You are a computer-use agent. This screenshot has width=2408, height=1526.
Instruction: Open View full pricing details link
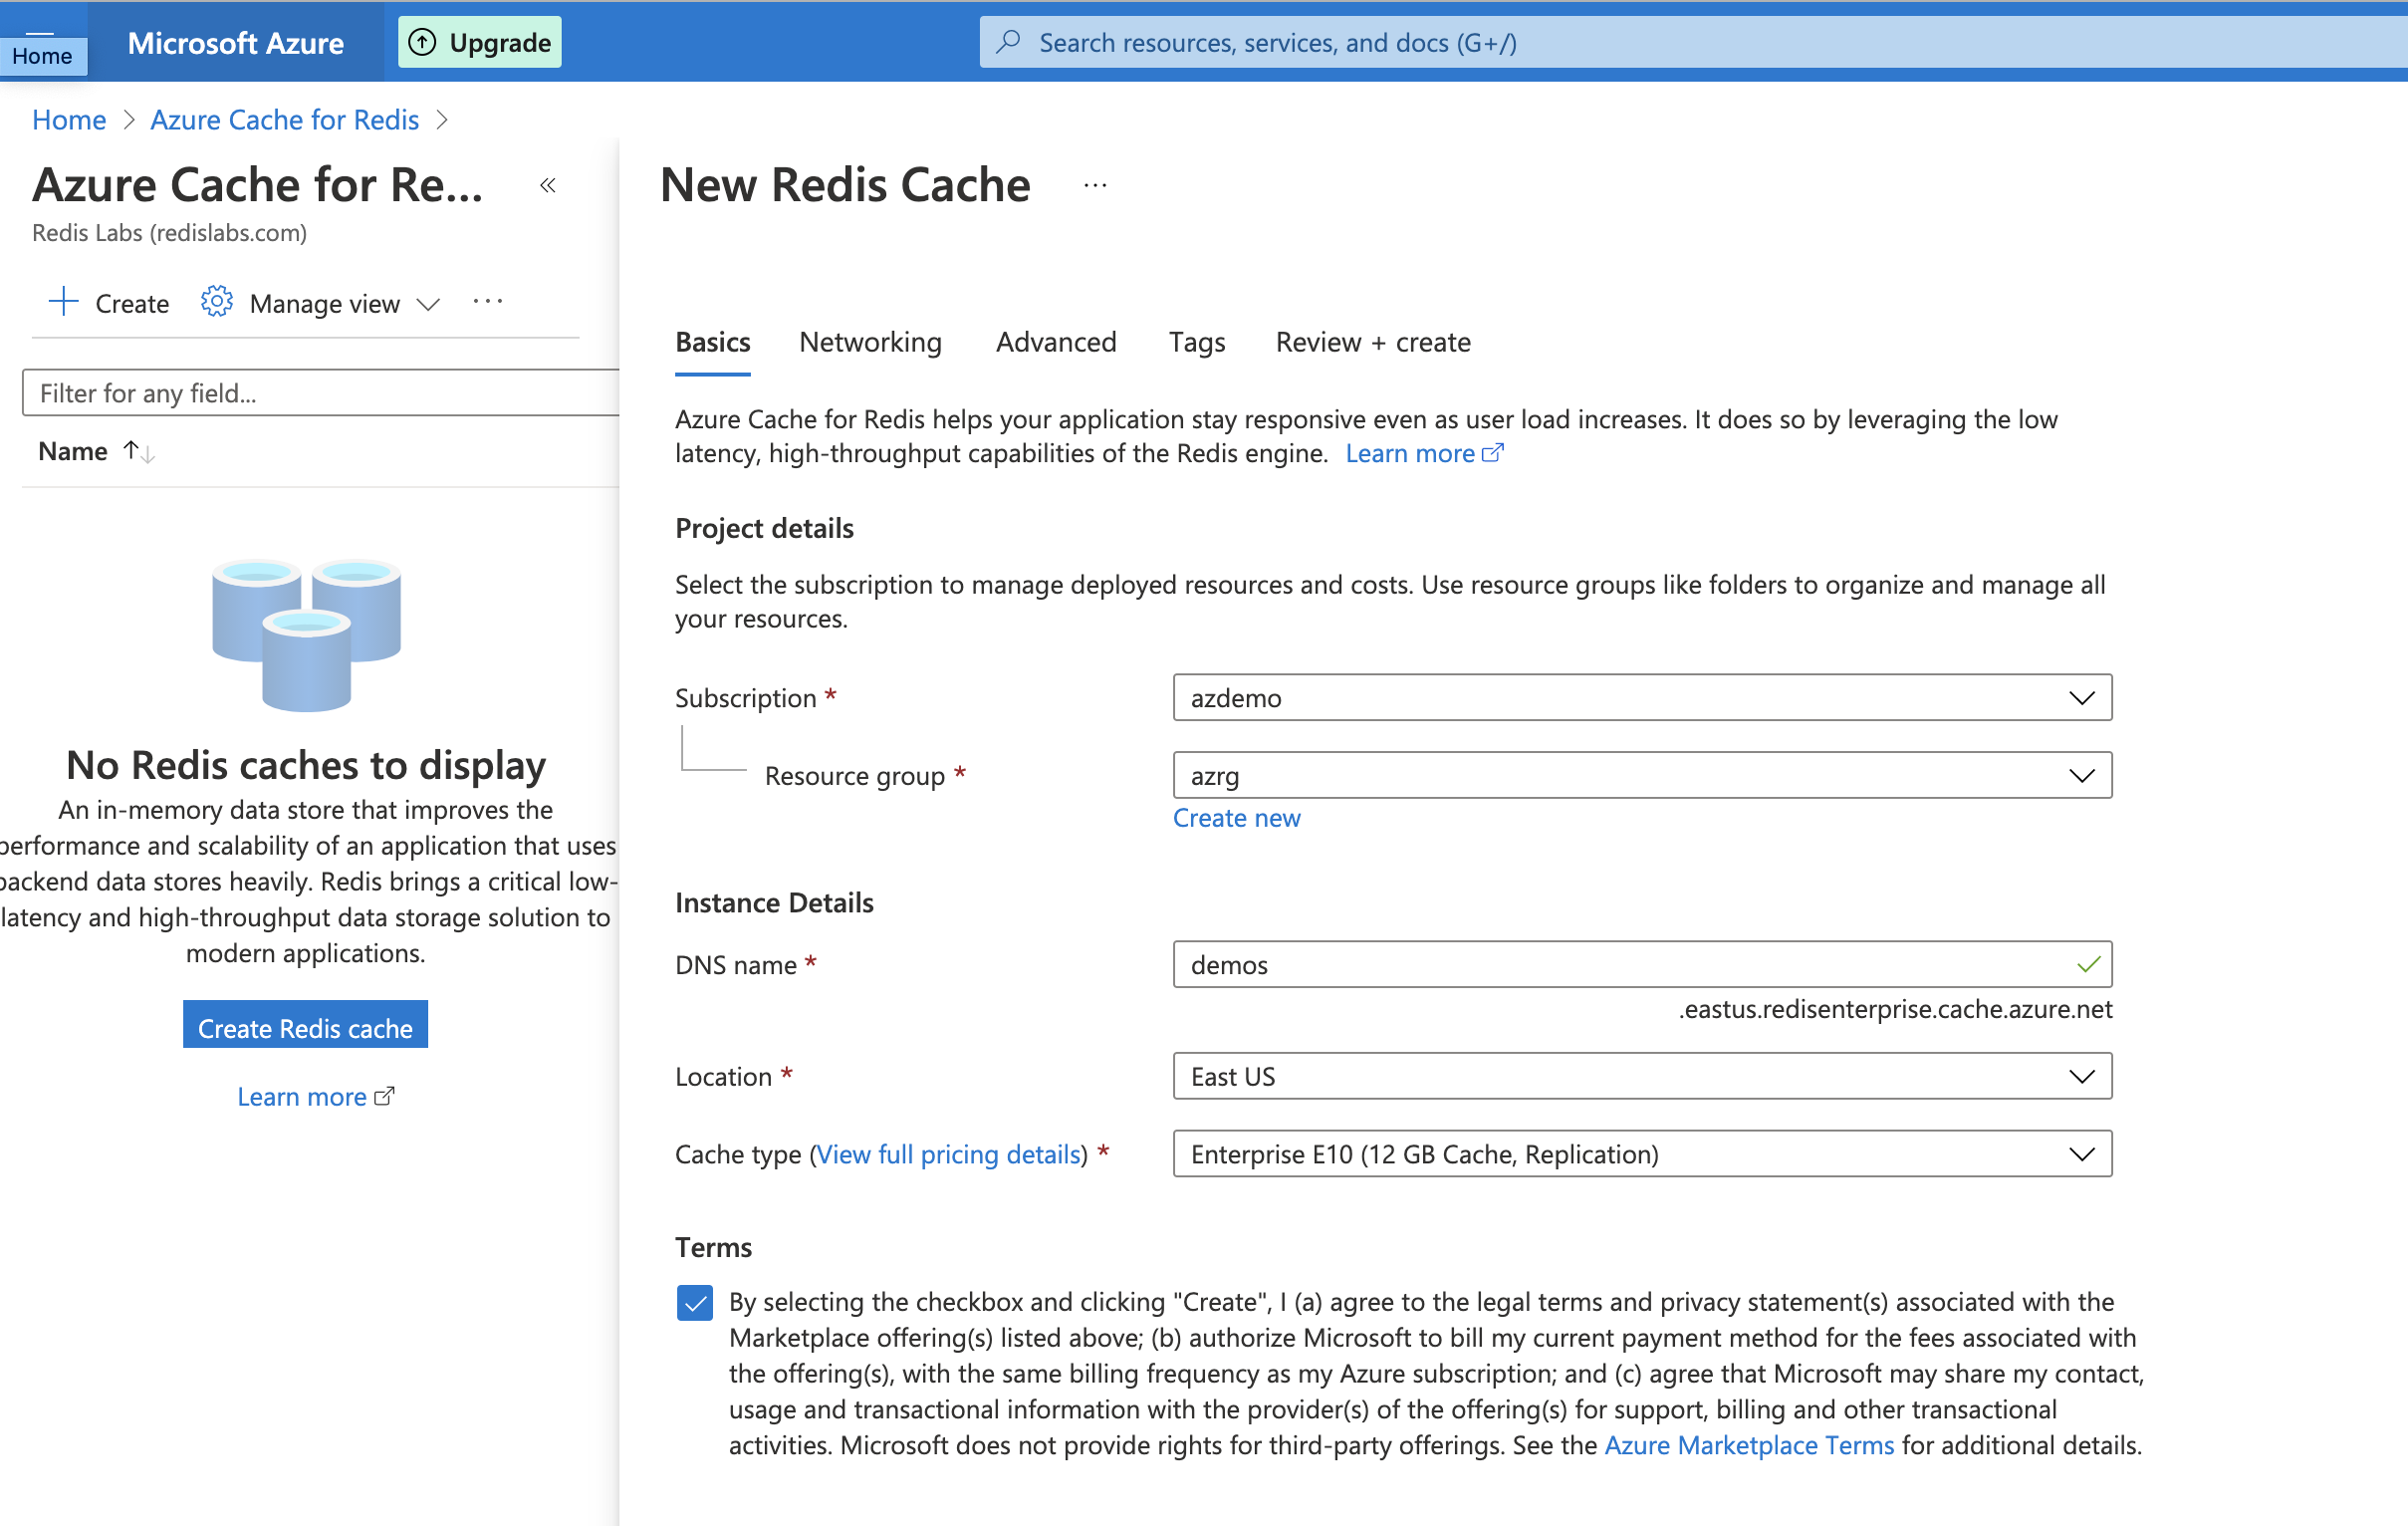(948, 1154)
